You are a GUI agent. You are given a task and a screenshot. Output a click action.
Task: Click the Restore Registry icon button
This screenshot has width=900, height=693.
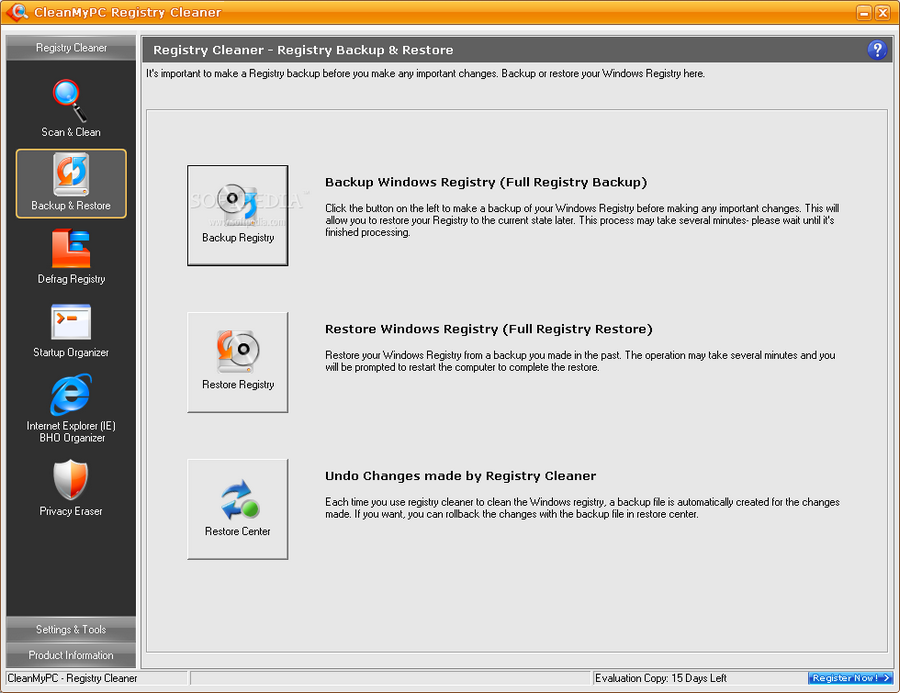pos(237,362)
